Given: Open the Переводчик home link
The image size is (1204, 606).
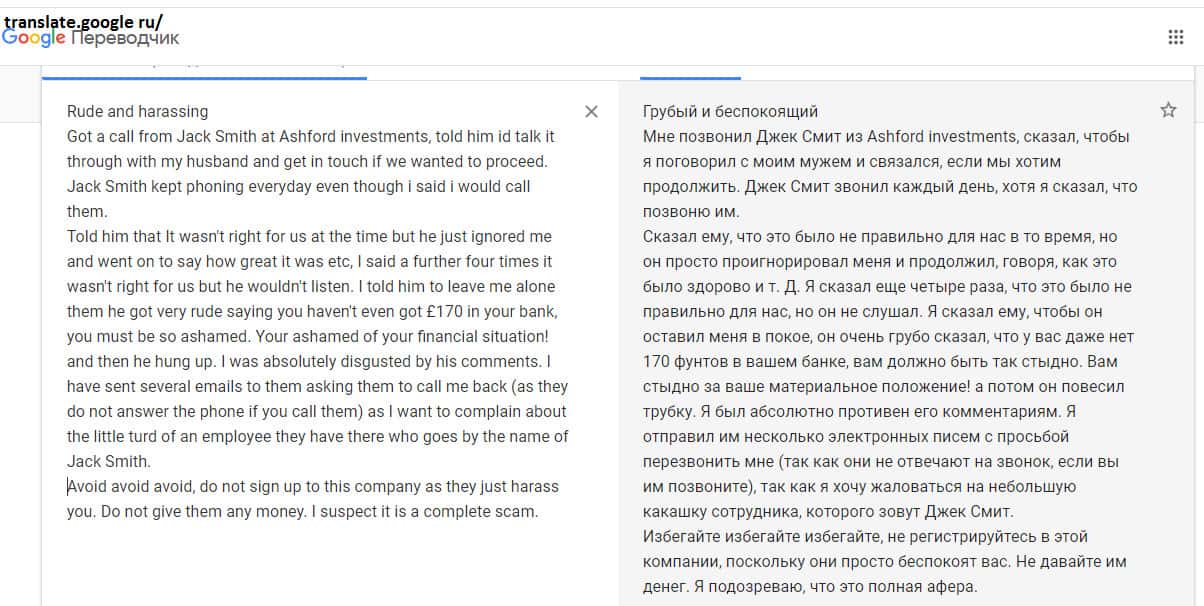Looking at the screenshot, I should tap(126, 39).
